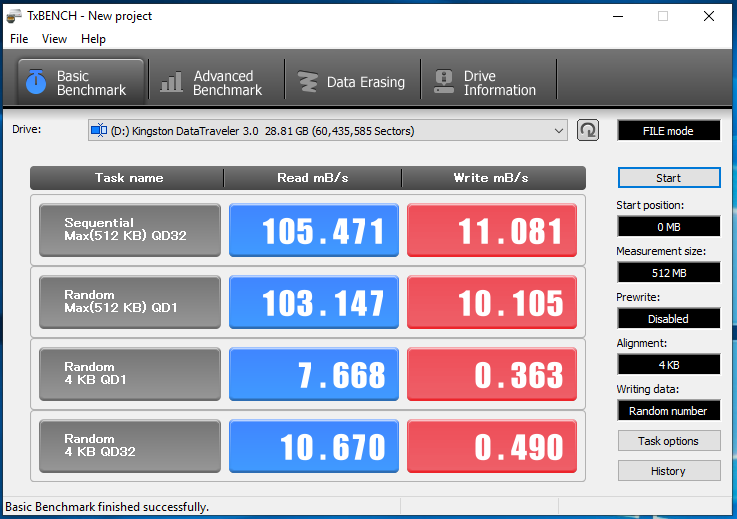The image size is (737, 519).
Task: Click the 'Drive:' label
Action: click(x=27, y=129)
